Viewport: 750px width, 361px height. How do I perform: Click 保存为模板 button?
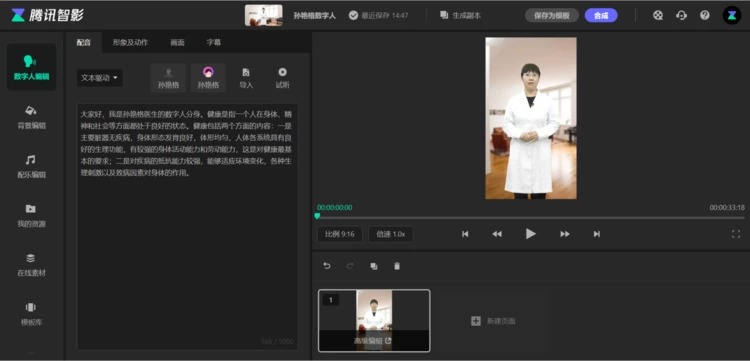(552, 15)
